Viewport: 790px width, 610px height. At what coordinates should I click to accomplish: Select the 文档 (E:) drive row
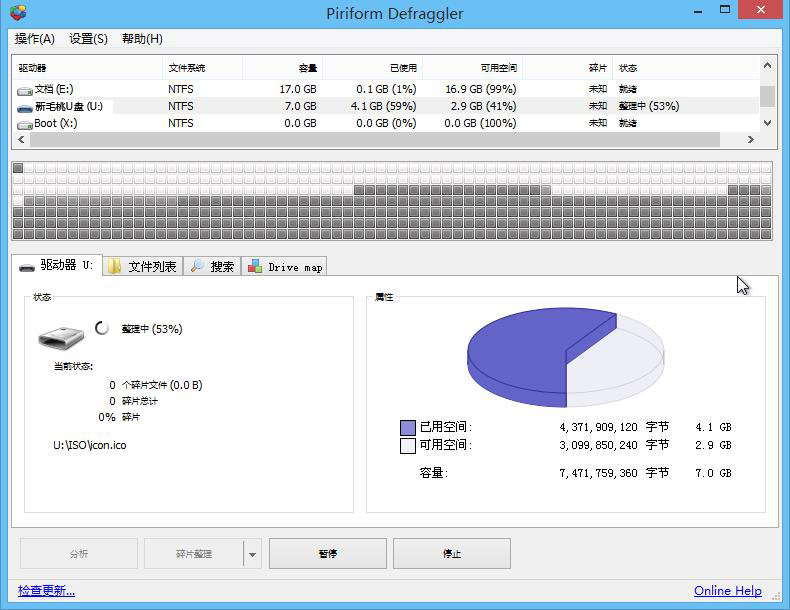(386, 89)
